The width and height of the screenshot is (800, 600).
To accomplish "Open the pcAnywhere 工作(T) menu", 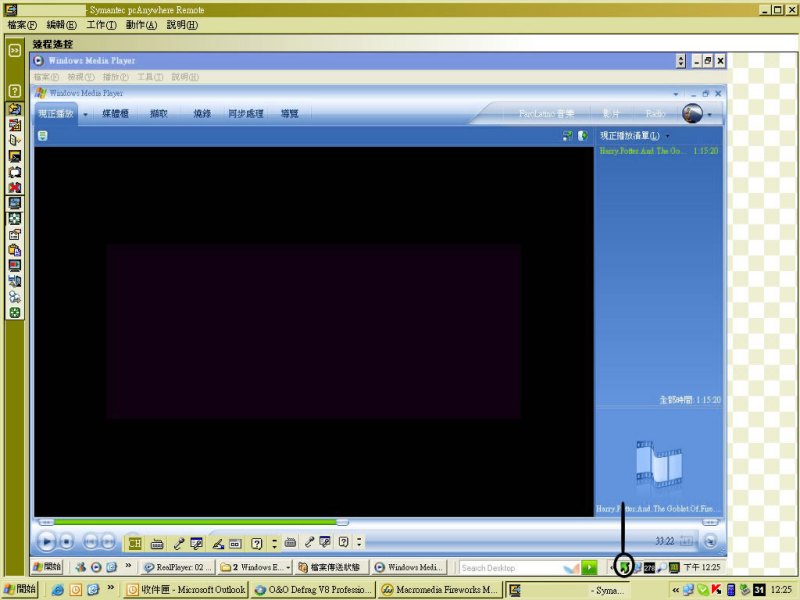I will click(101, 25).
